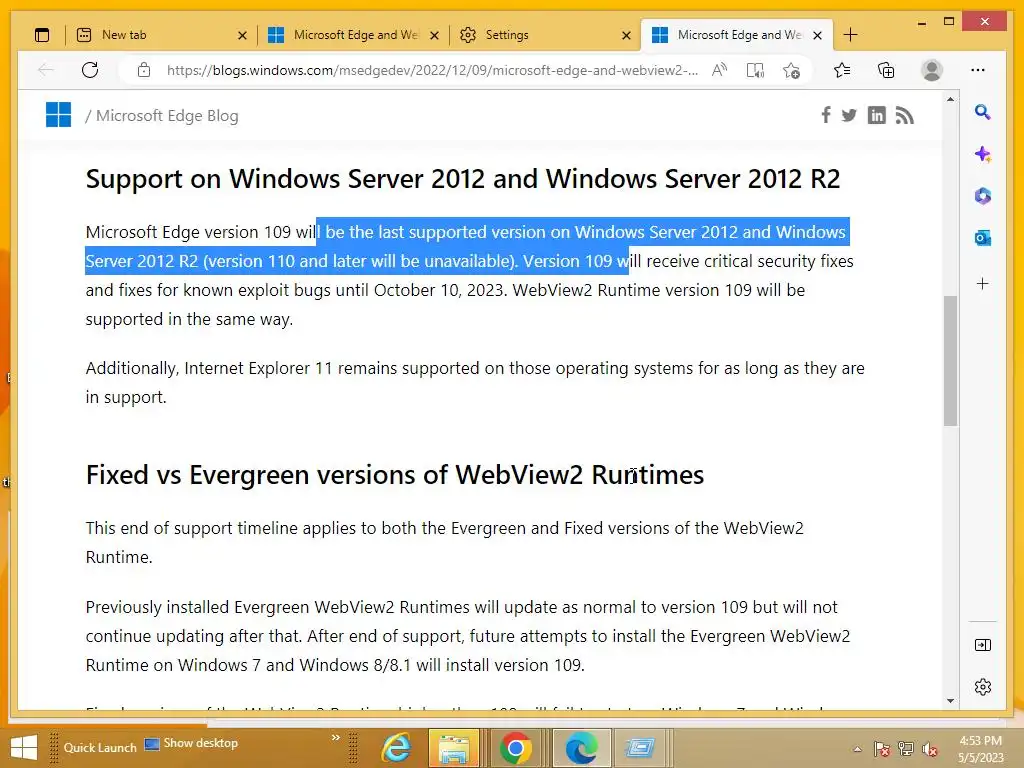Open network tray icon

coord(906,749)
